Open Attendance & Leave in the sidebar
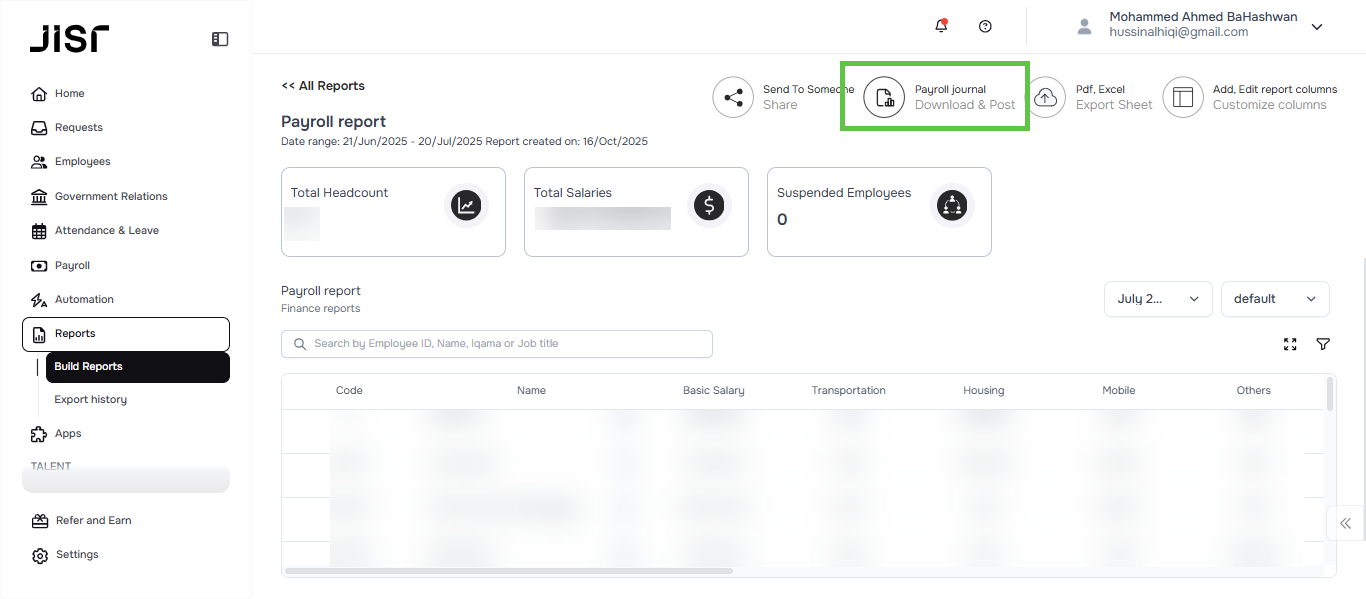 point(106,231)
